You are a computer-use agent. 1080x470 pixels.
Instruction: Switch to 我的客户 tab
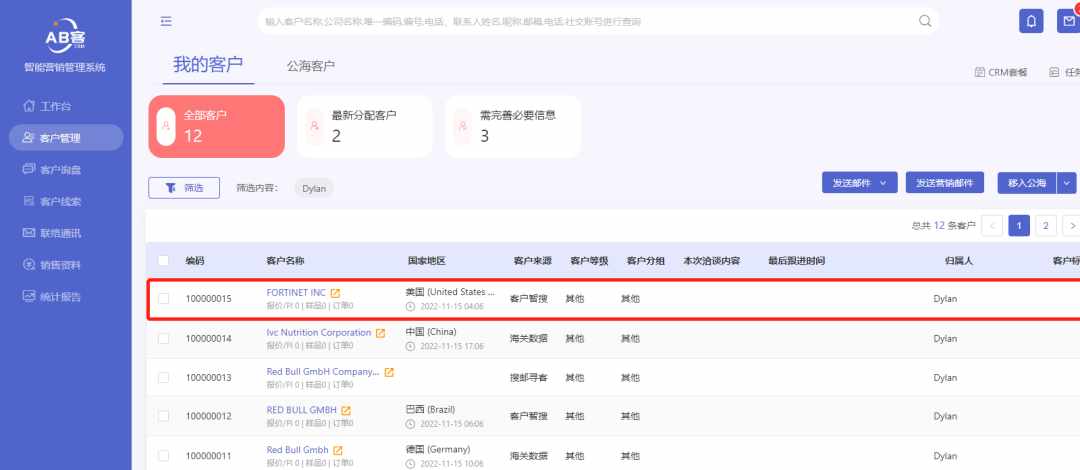208,65
